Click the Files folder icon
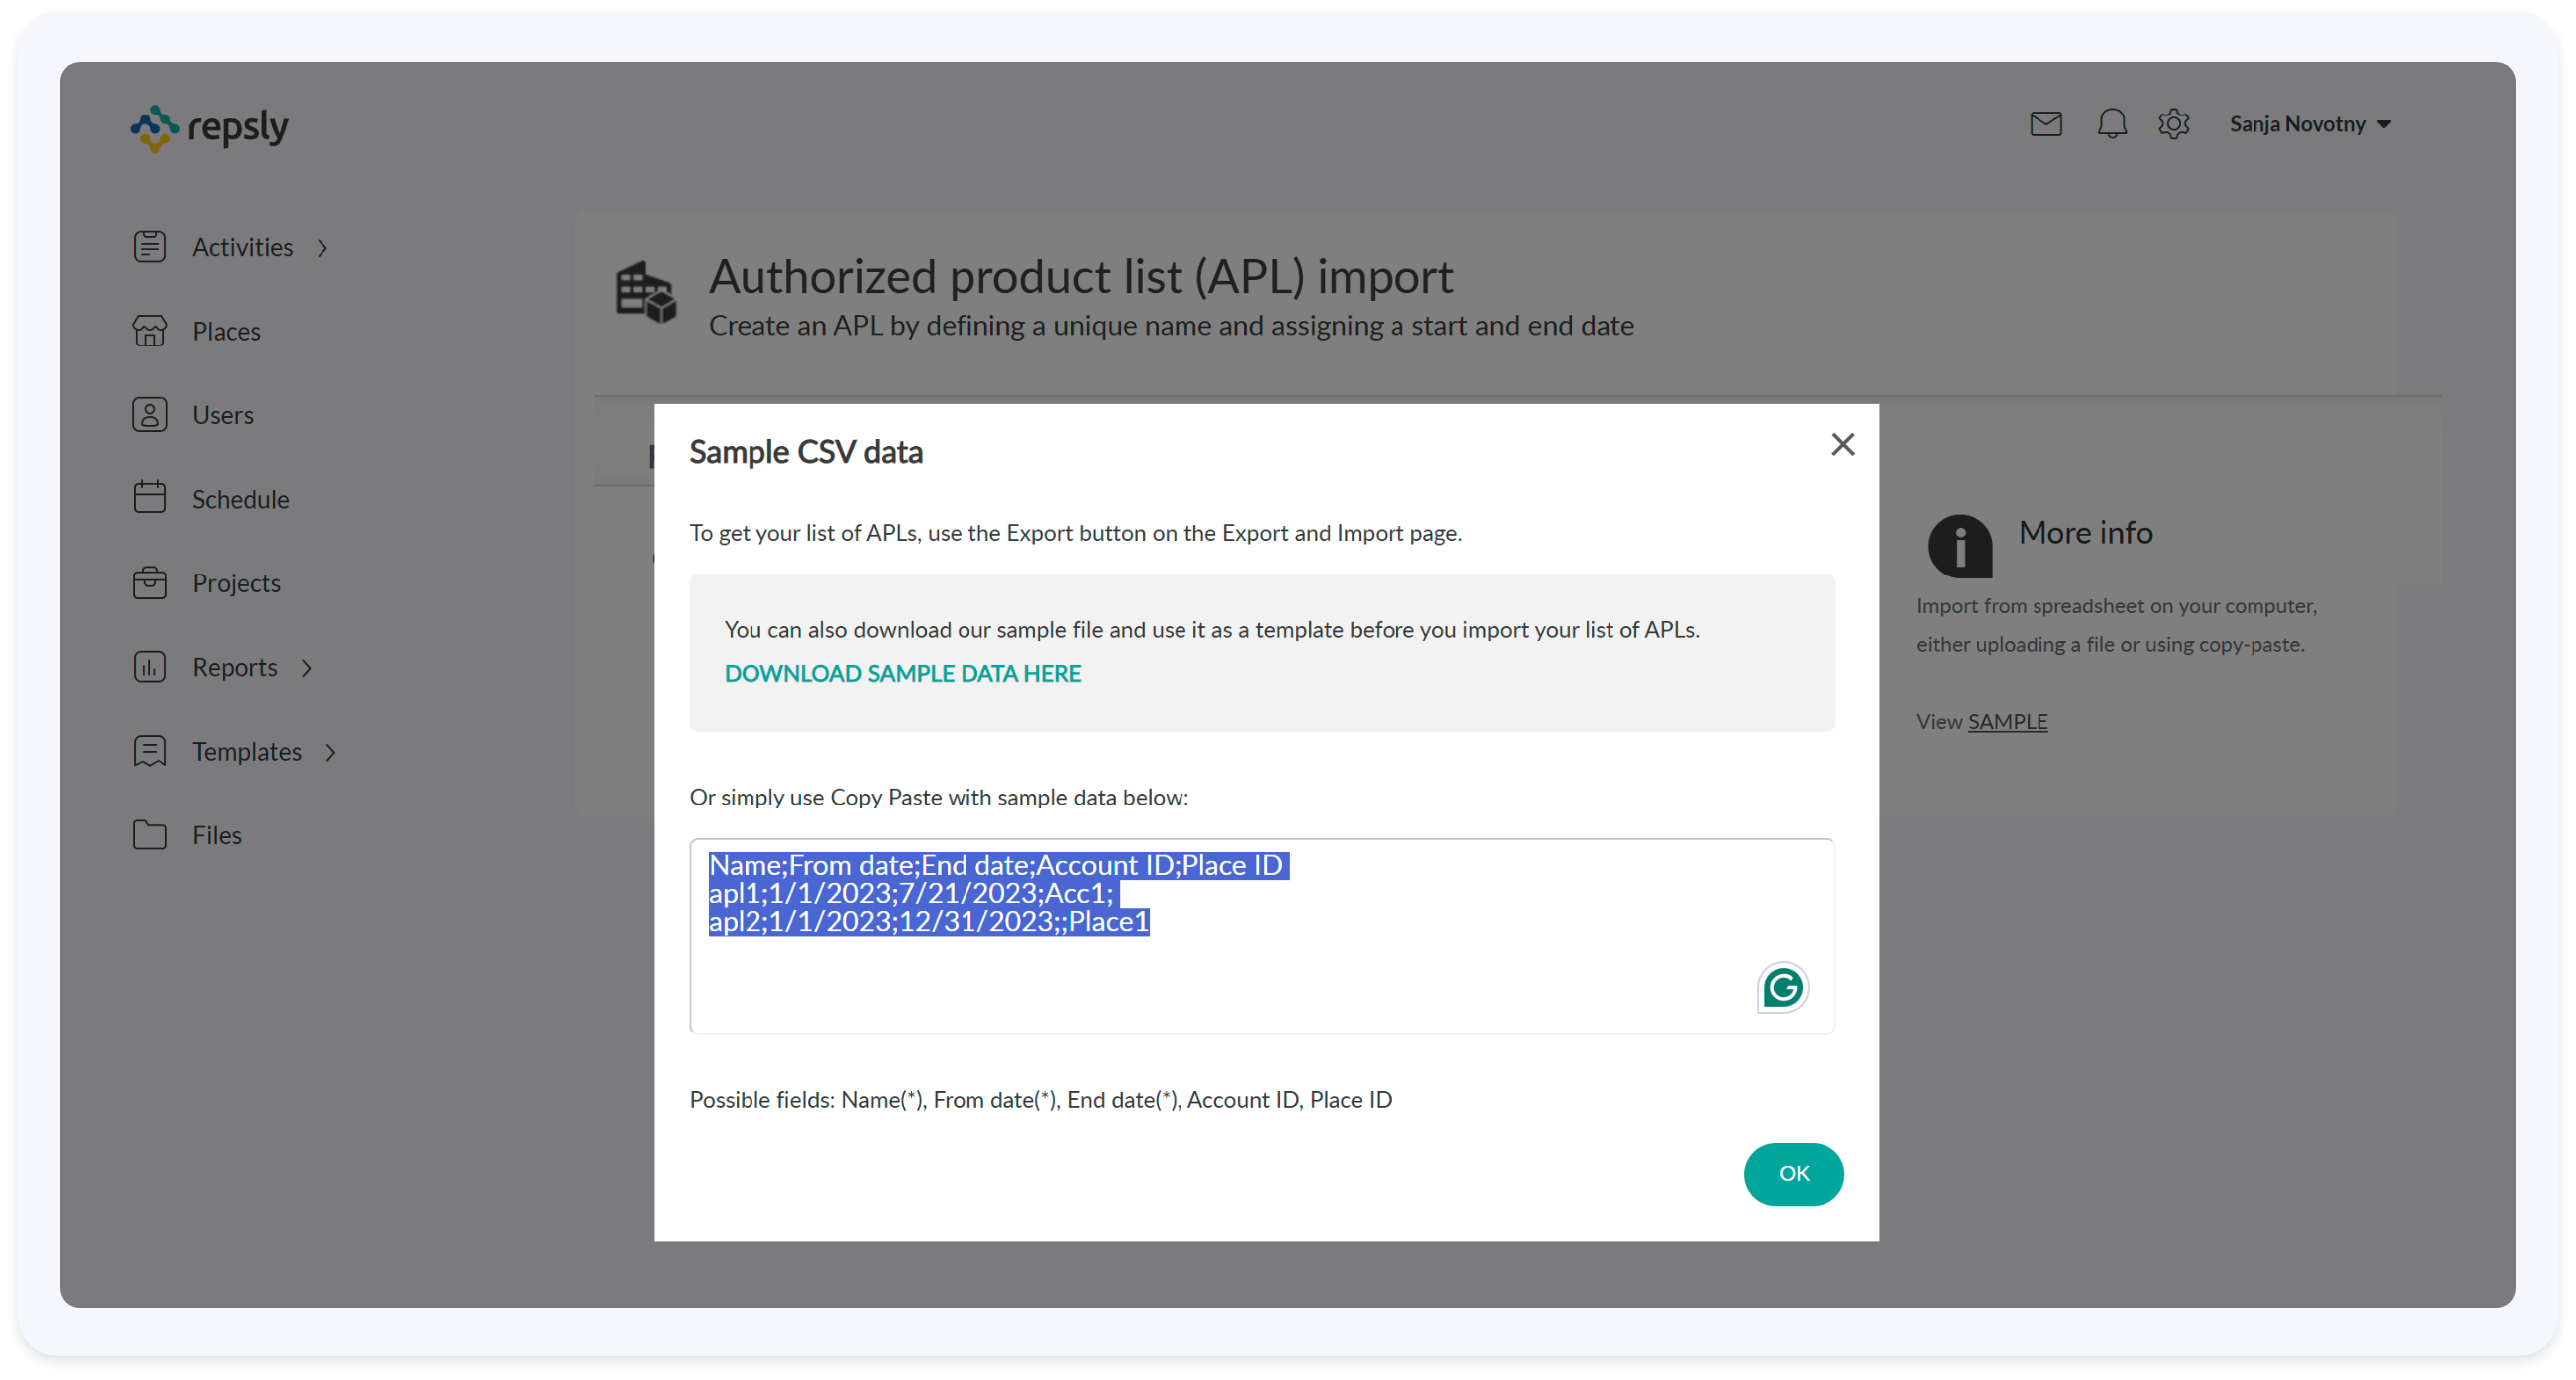Image resolution: width=2576 pixels, height=1380 pixels. (x=150, y=834)
